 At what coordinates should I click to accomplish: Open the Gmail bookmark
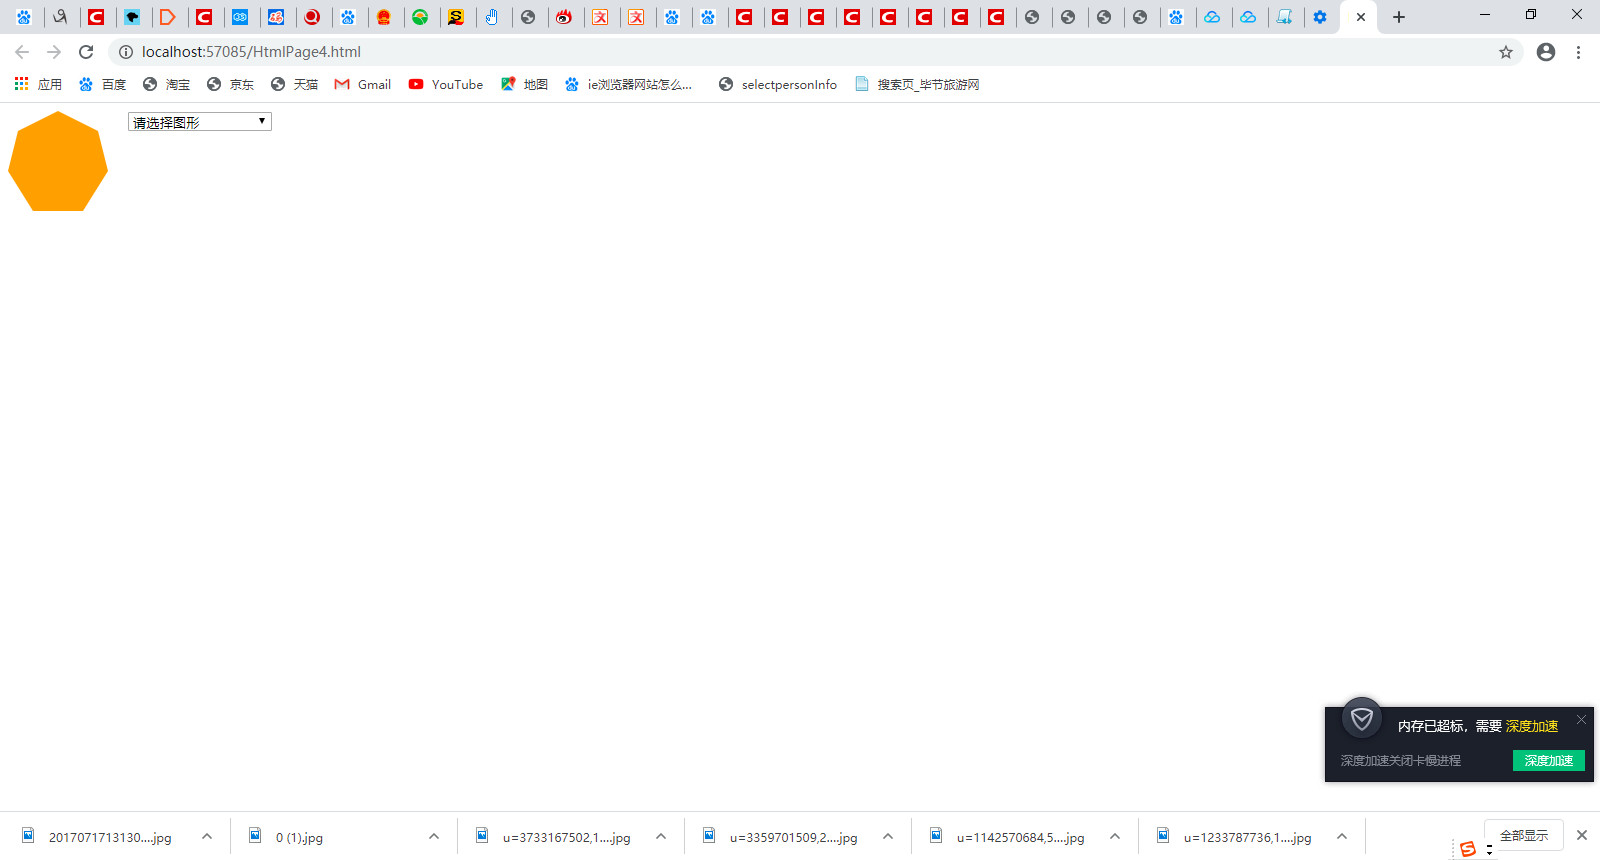362,84
